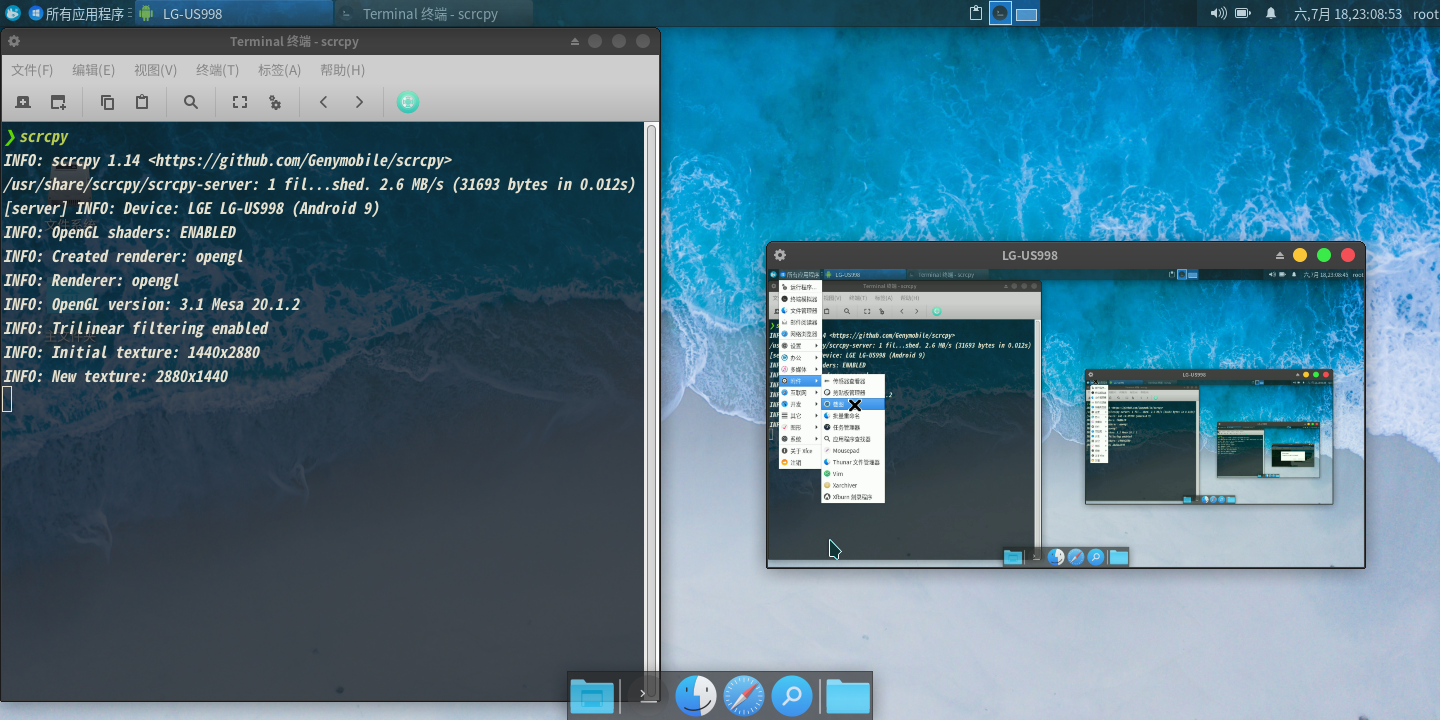Click the copy icon in the terminal toolbar
This screenshot has width=1440, height=720.
pyautogui.click(x=107, y=102)
